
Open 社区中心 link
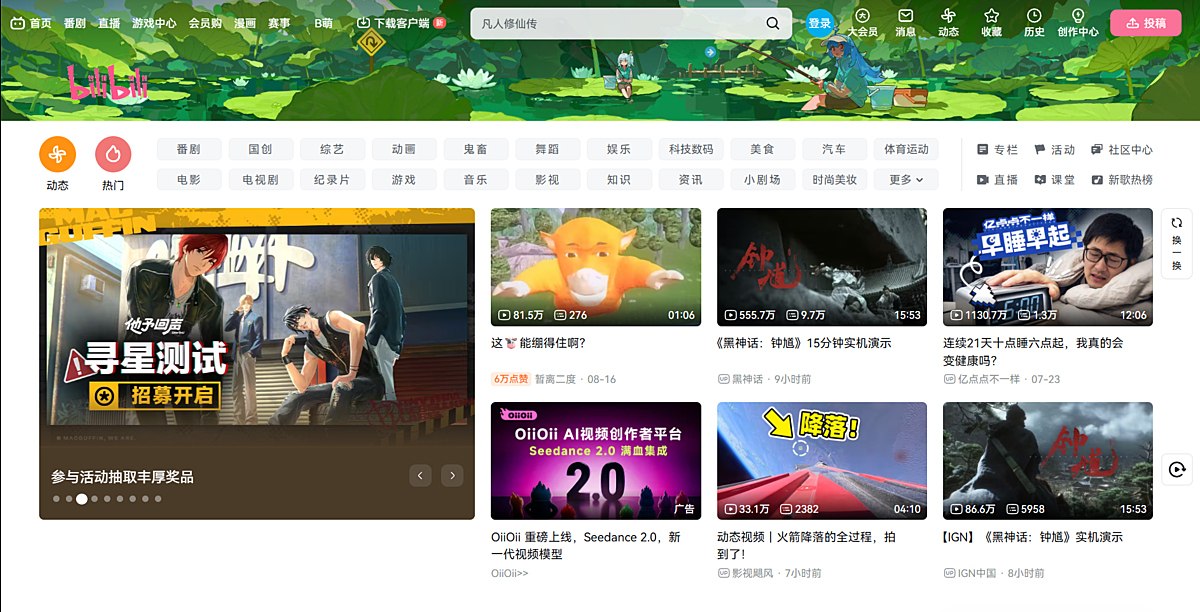pyautogui.click(x=1121, y=149)
